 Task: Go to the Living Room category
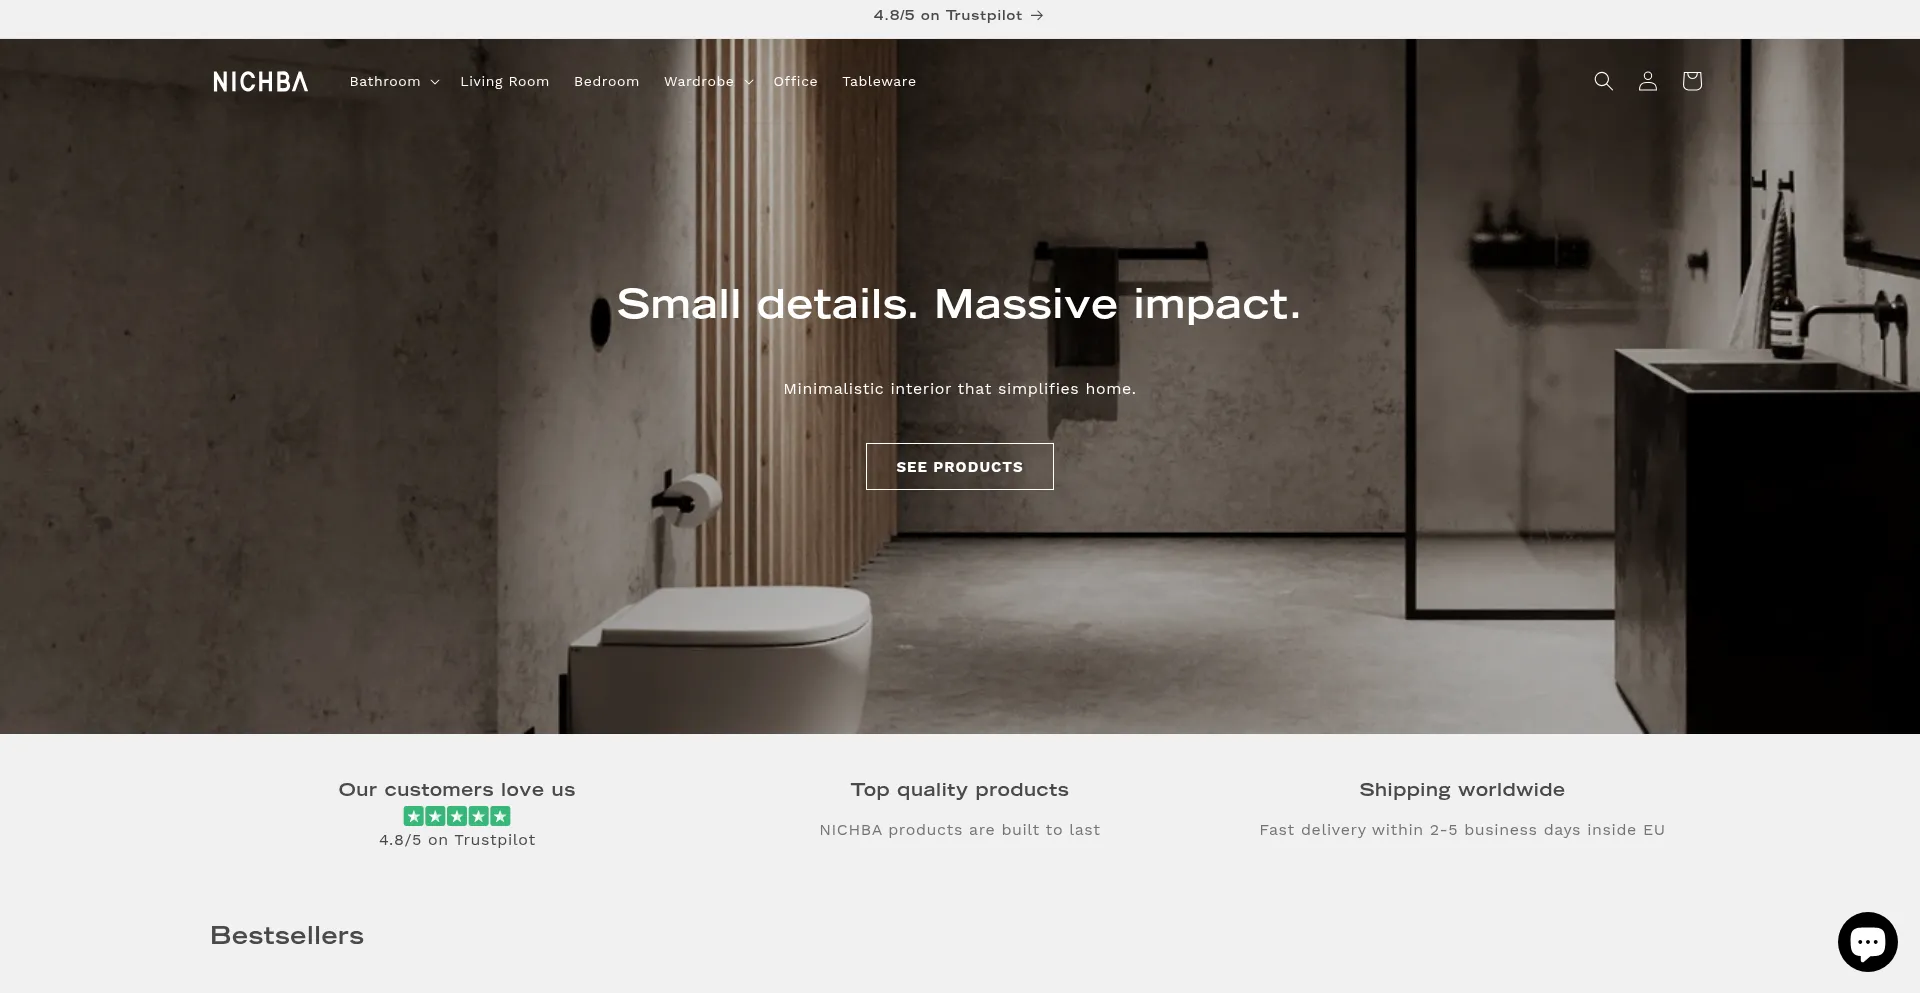[x=504, y=81]
